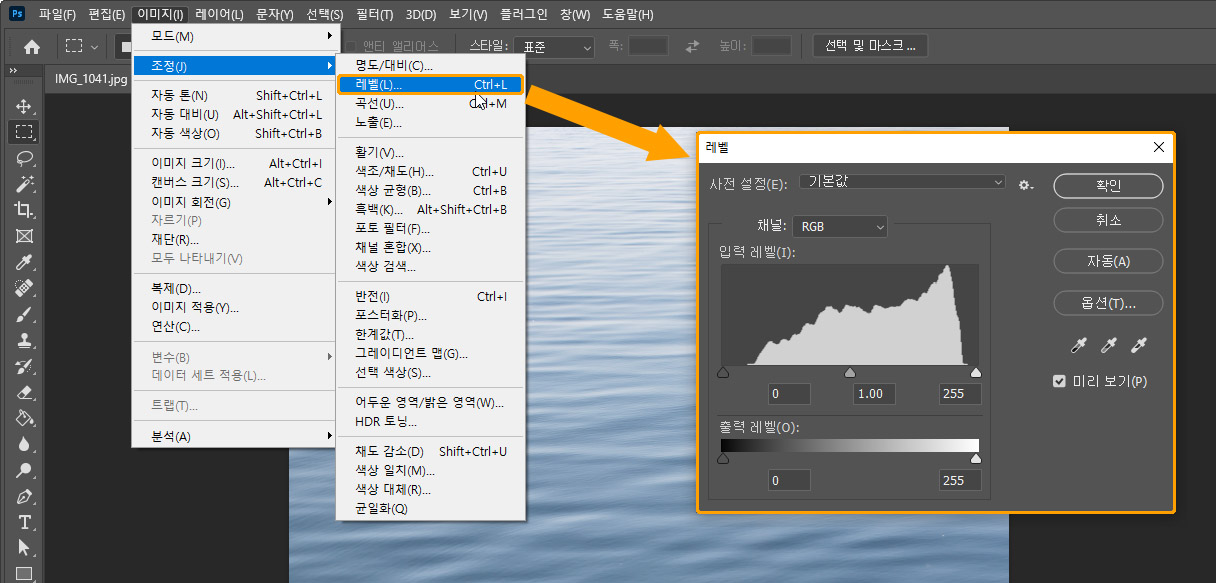This screenshot has width=1216, height=583.
Task: Choose 곡선(U)... menu item
Action: point(430,104)
